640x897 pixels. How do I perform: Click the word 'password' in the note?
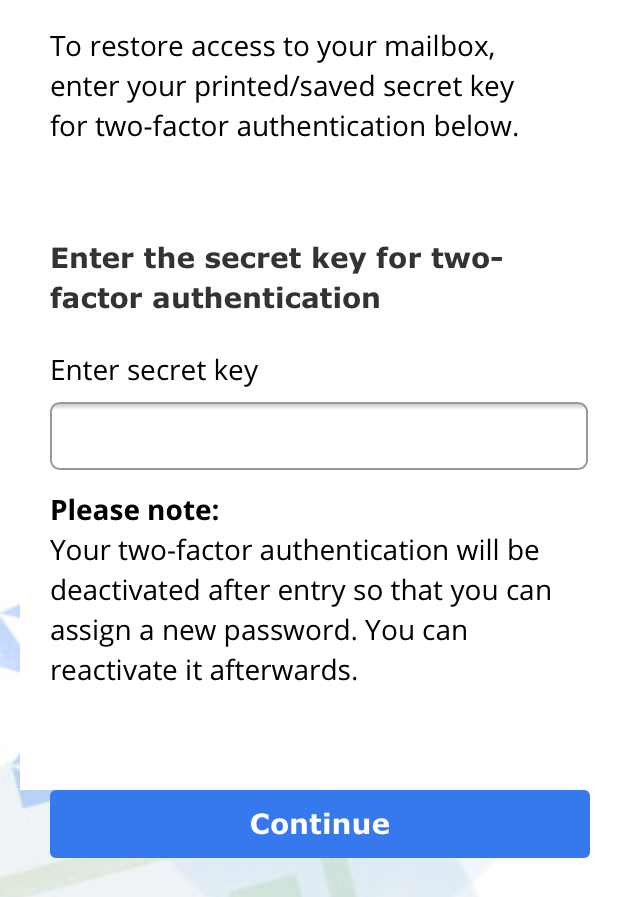290,632
